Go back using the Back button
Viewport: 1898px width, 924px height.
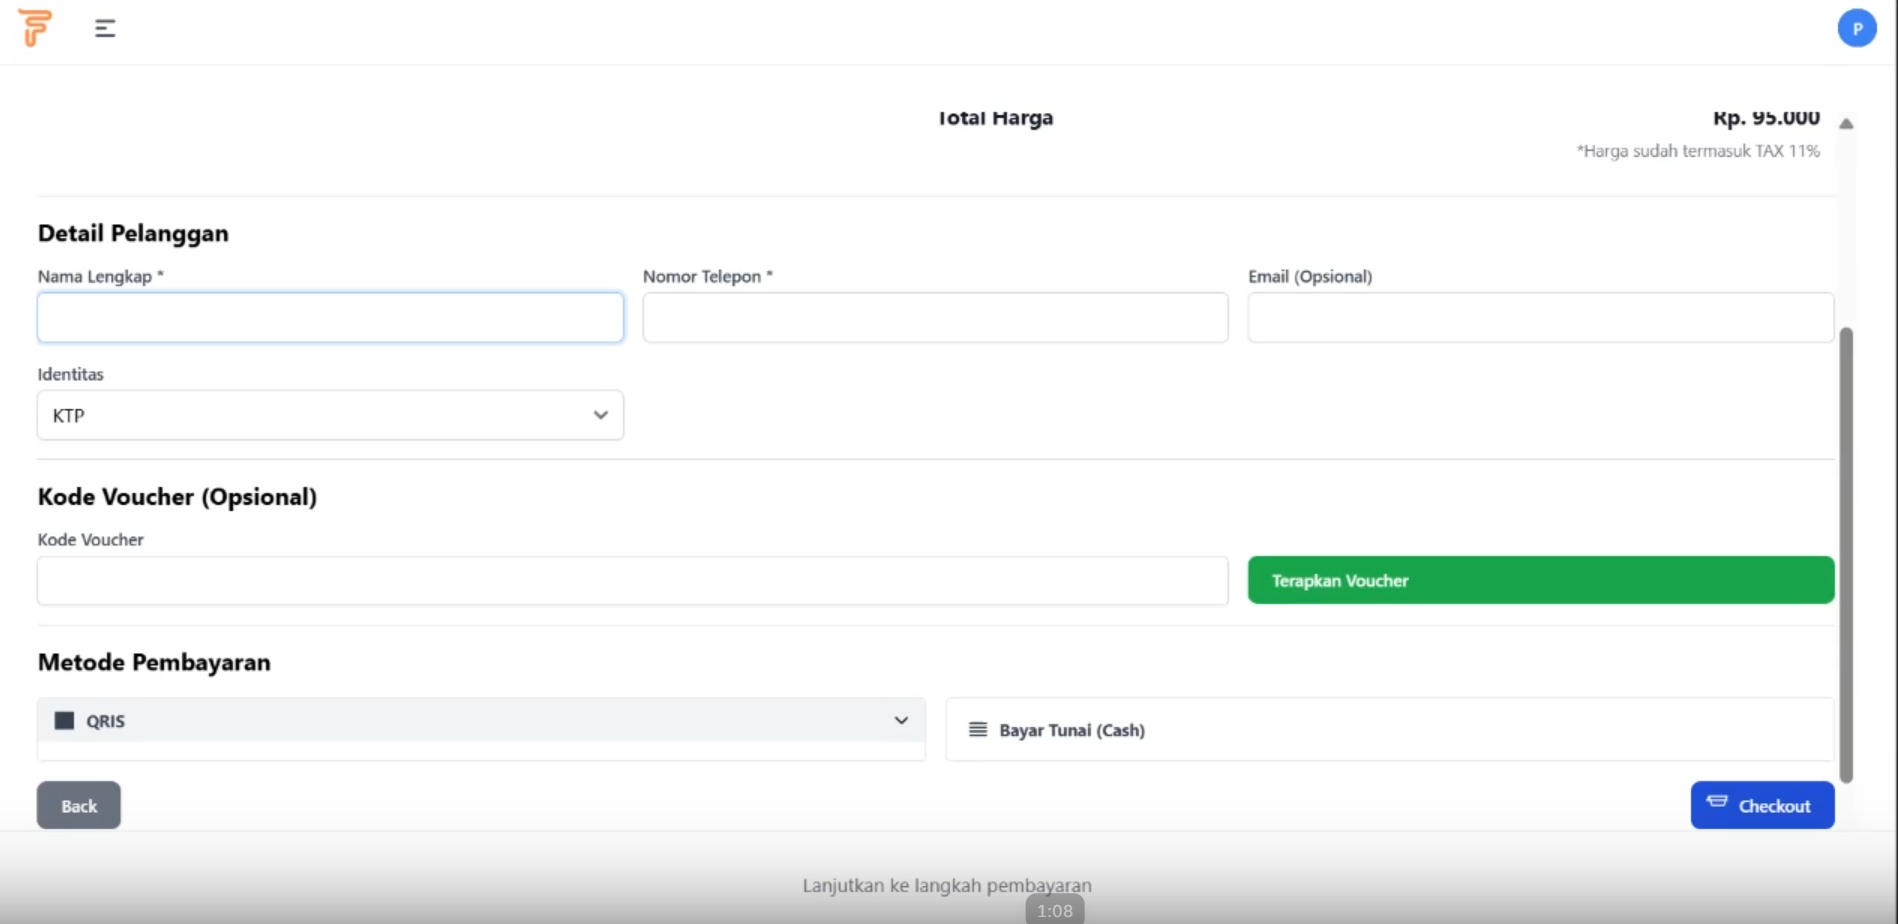pos(79,805)
